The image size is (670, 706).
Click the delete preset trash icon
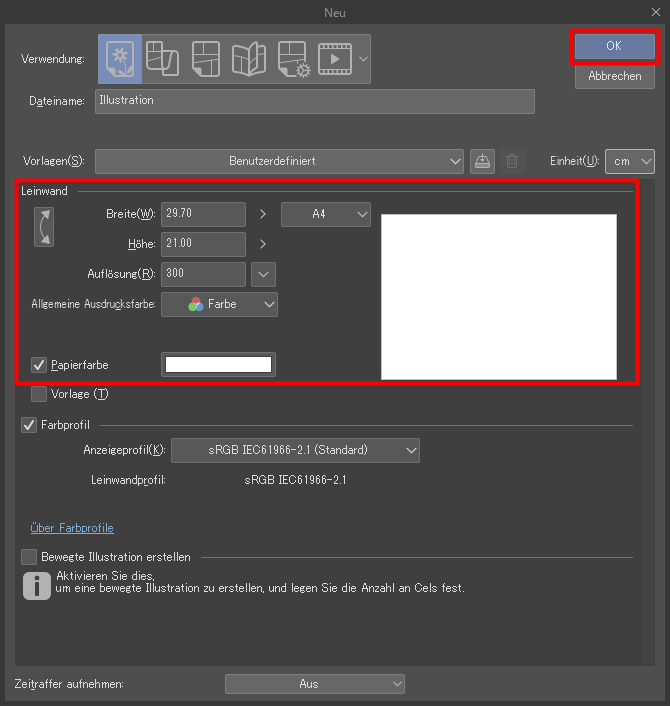pos(512,161)
